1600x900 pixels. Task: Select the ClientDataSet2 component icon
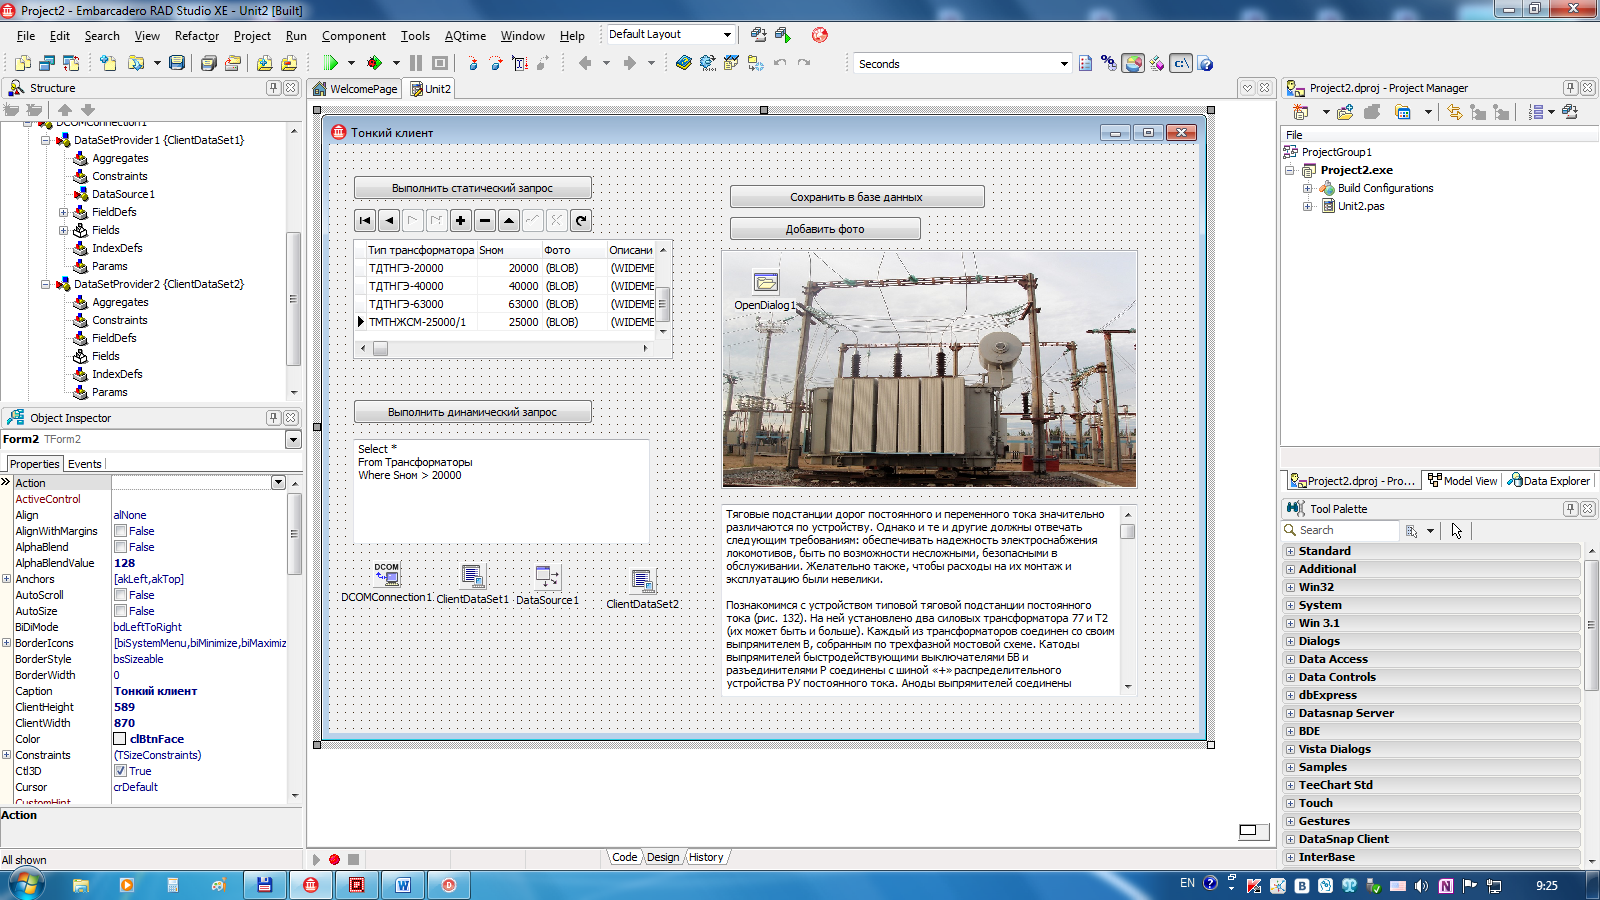(642, 580)
